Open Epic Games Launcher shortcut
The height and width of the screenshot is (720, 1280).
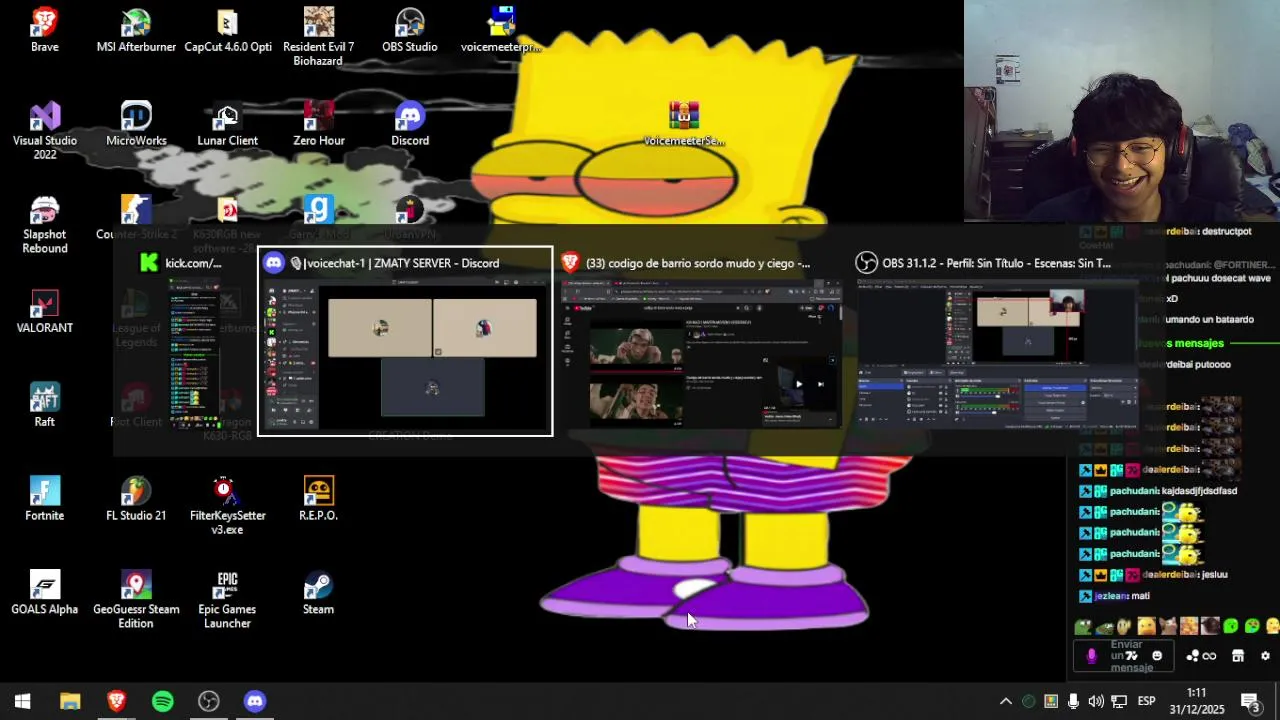coord(227,599)
